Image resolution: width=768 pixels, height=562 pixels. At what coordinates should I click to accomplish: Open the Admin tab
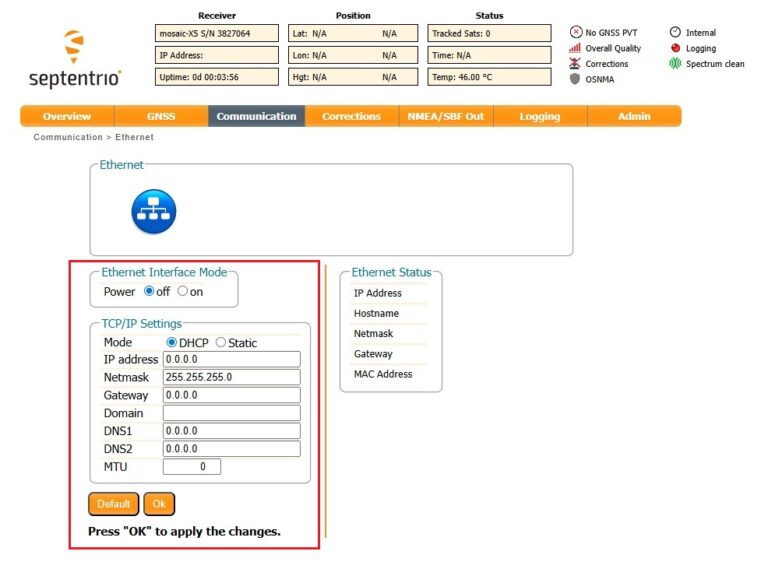[634, 116]
